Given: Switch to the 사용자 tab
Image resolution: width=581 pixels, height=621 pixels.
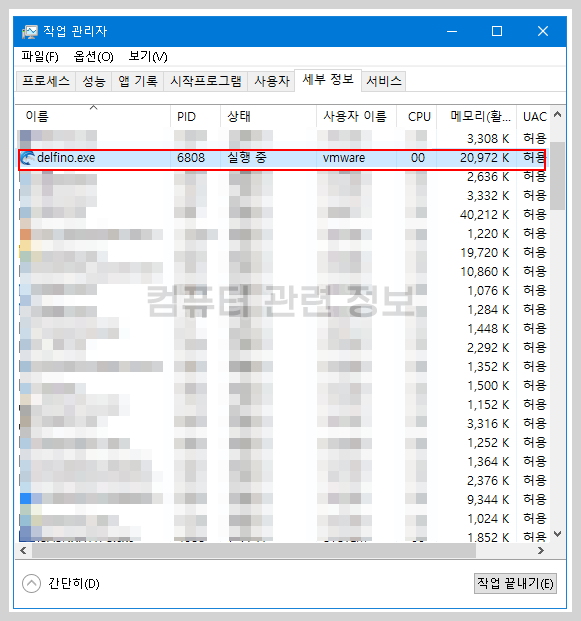Looking at the screenshot, I should click(272, 81).
